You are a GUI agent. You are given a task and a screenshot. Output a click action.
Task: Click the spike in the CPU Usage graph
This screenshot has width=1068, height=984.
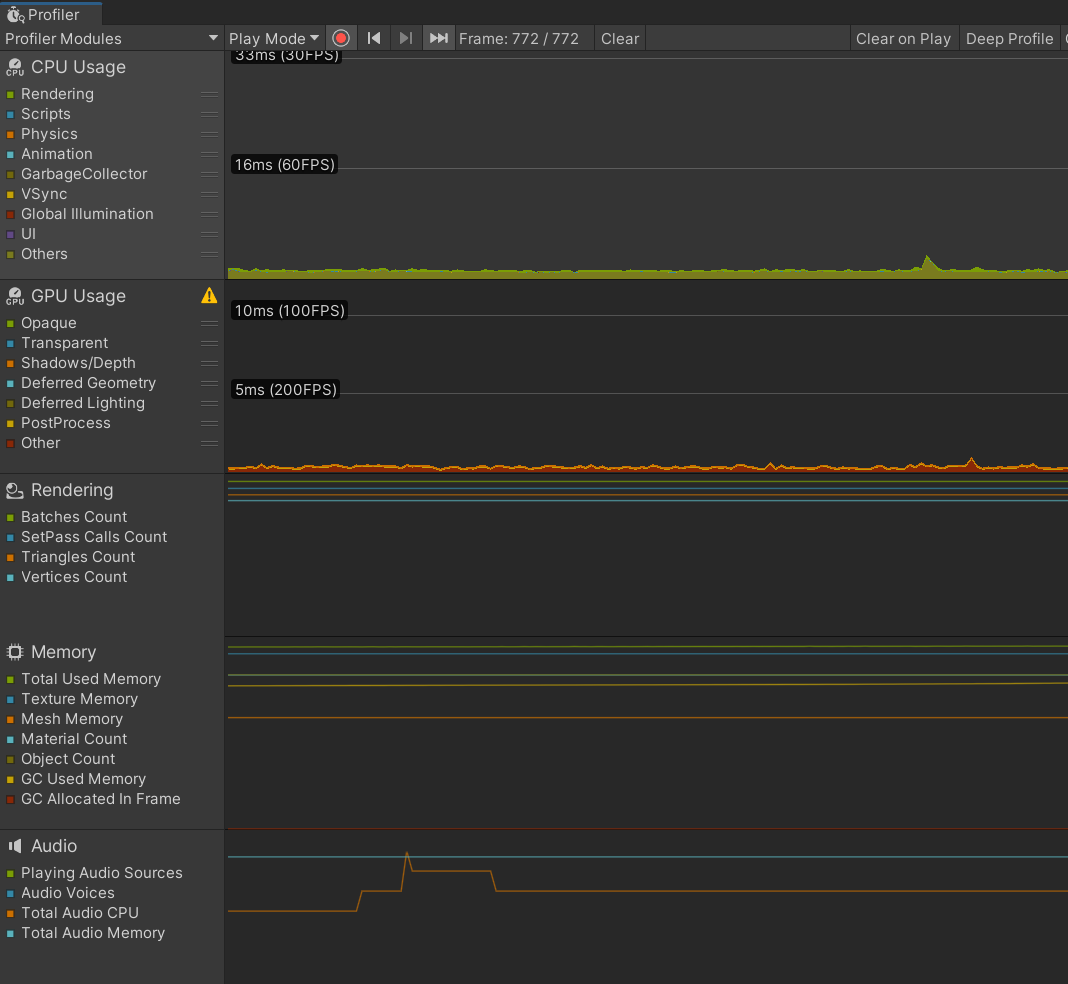tap(928, 260)
